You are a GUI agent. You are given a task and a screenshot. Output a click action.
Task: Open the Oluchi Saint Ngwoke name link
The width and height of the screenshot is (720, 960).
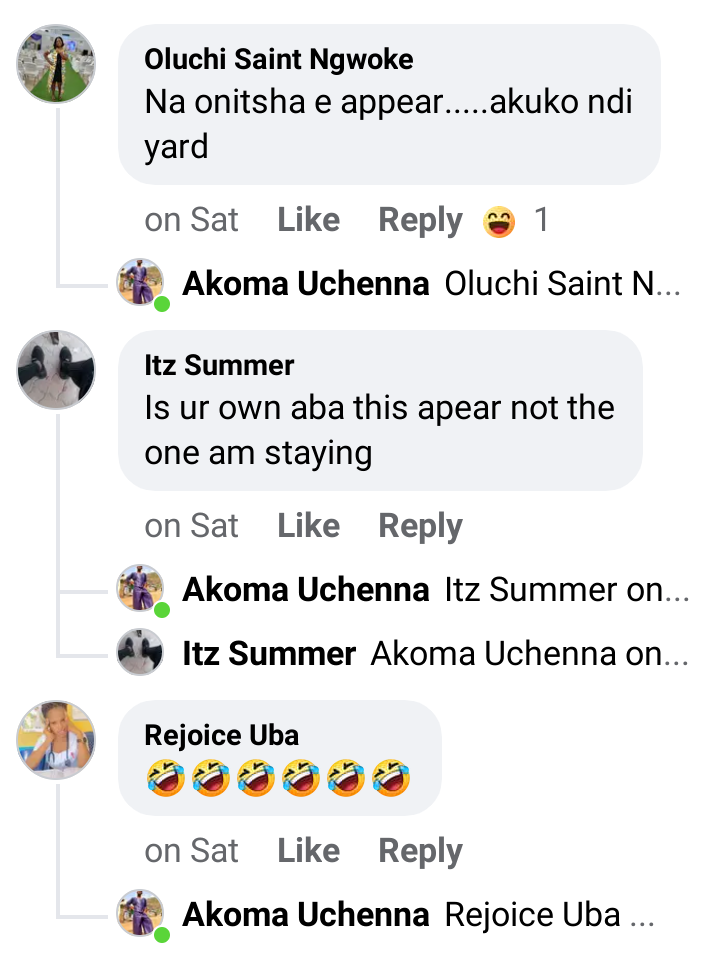(279, 59)
